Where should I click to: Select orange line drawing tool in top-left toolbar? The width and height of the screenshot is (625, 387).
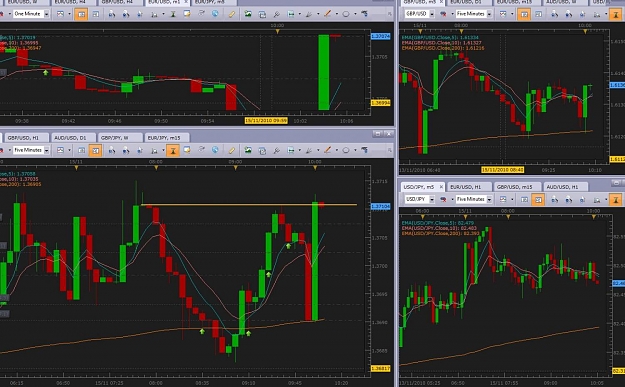click(x=328, y=14)
